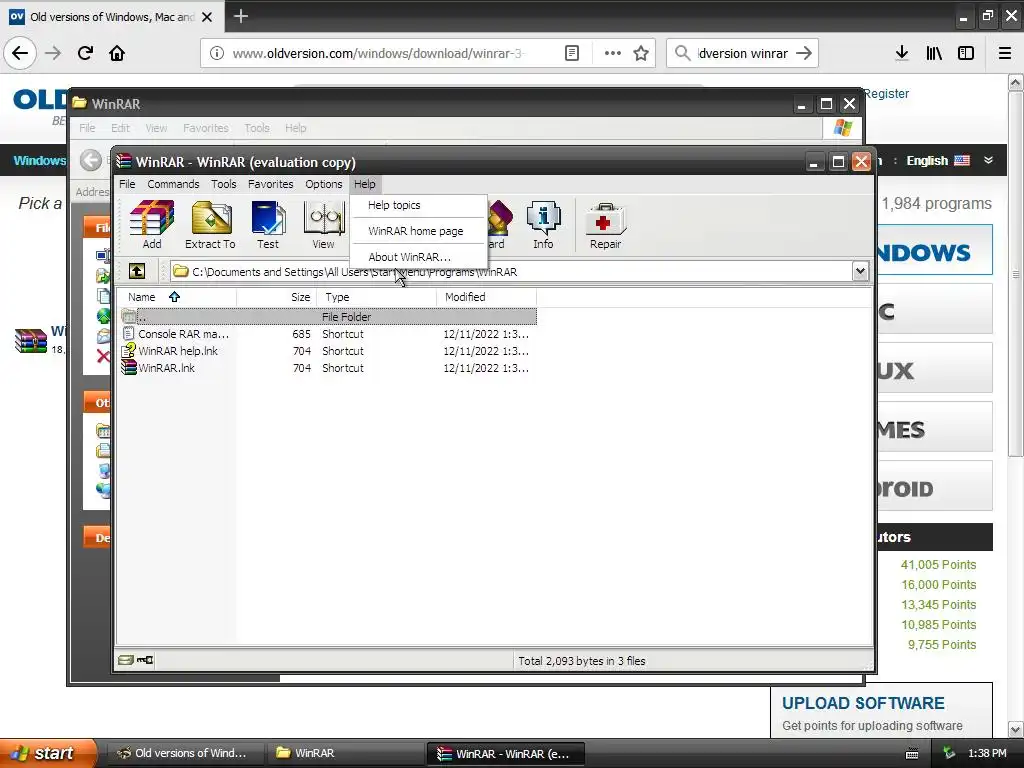The image size is (1024, 768).
Task: Select the parent folder '..' row
Action: pyautogui.click(x=328, y=317)
